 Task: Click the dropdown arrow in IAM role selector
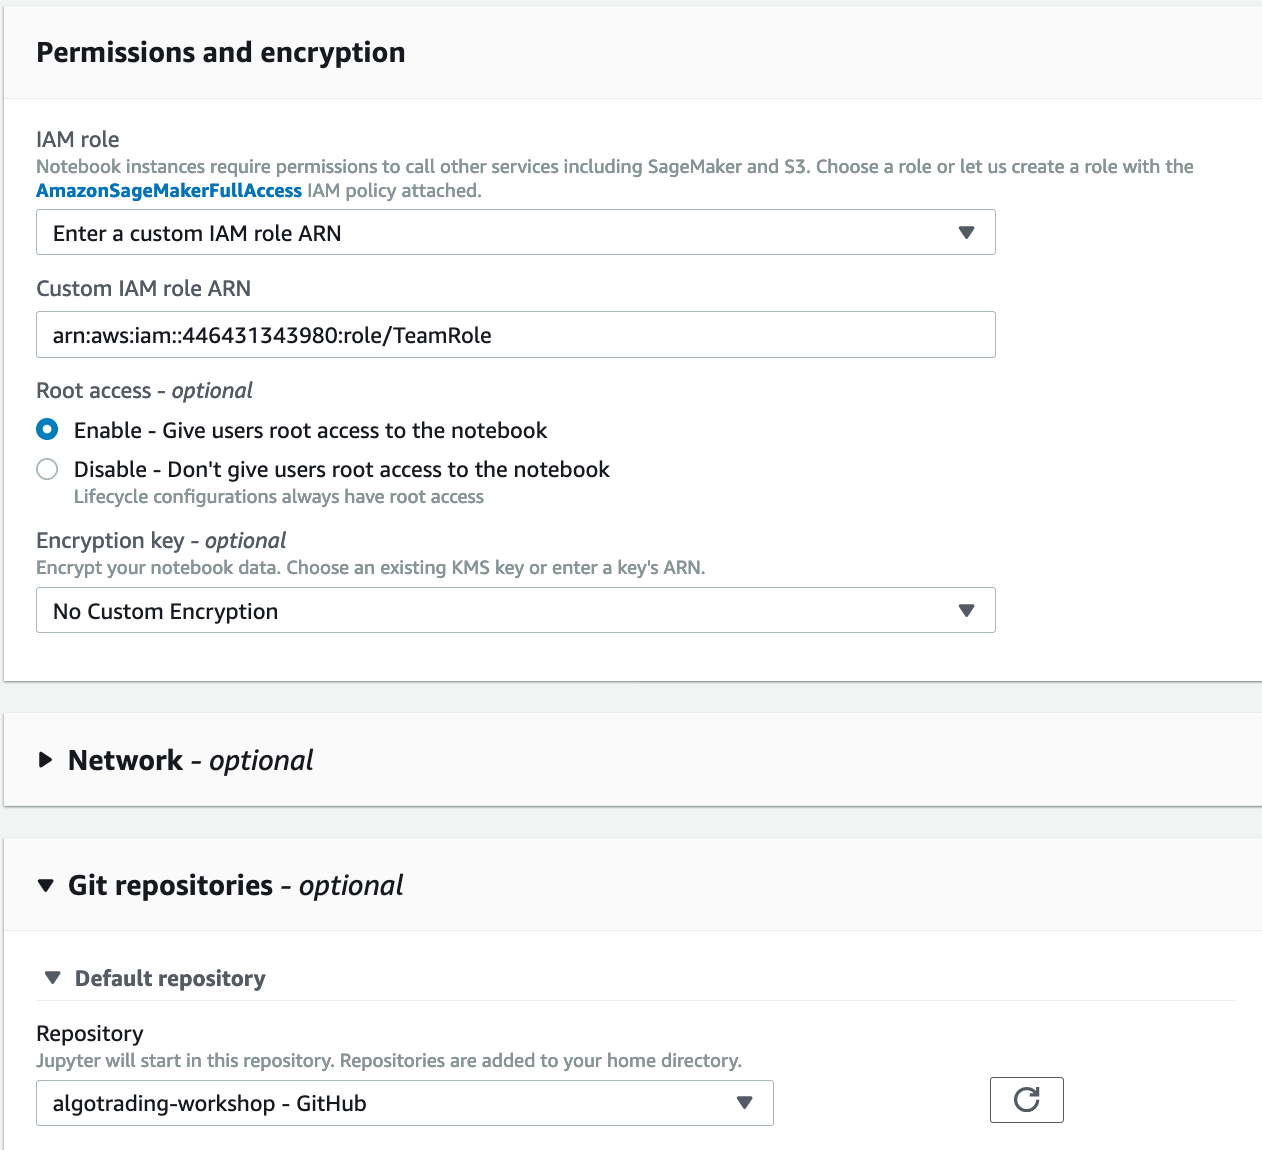pyautogui.click(x=966, y=232)
